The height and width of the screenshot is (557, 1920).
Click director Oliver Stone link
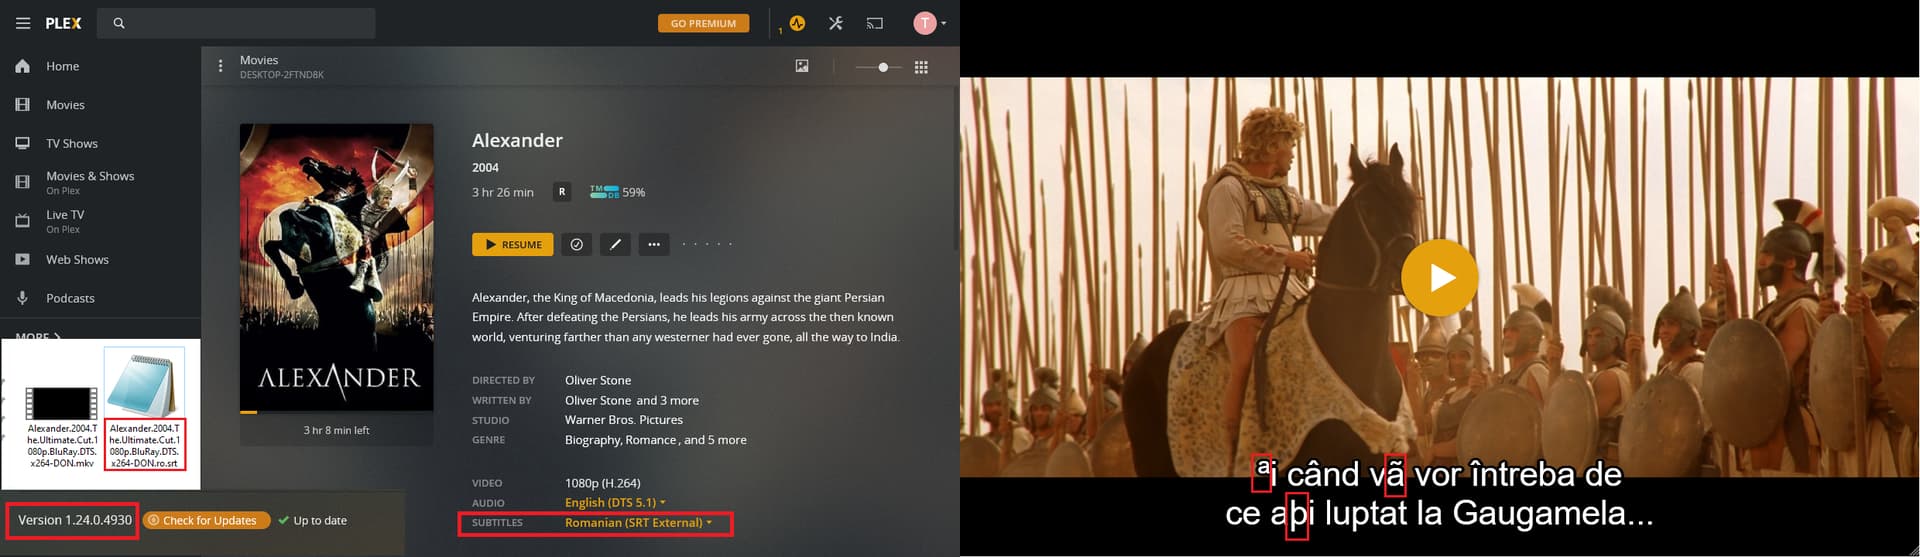(598, 381)
